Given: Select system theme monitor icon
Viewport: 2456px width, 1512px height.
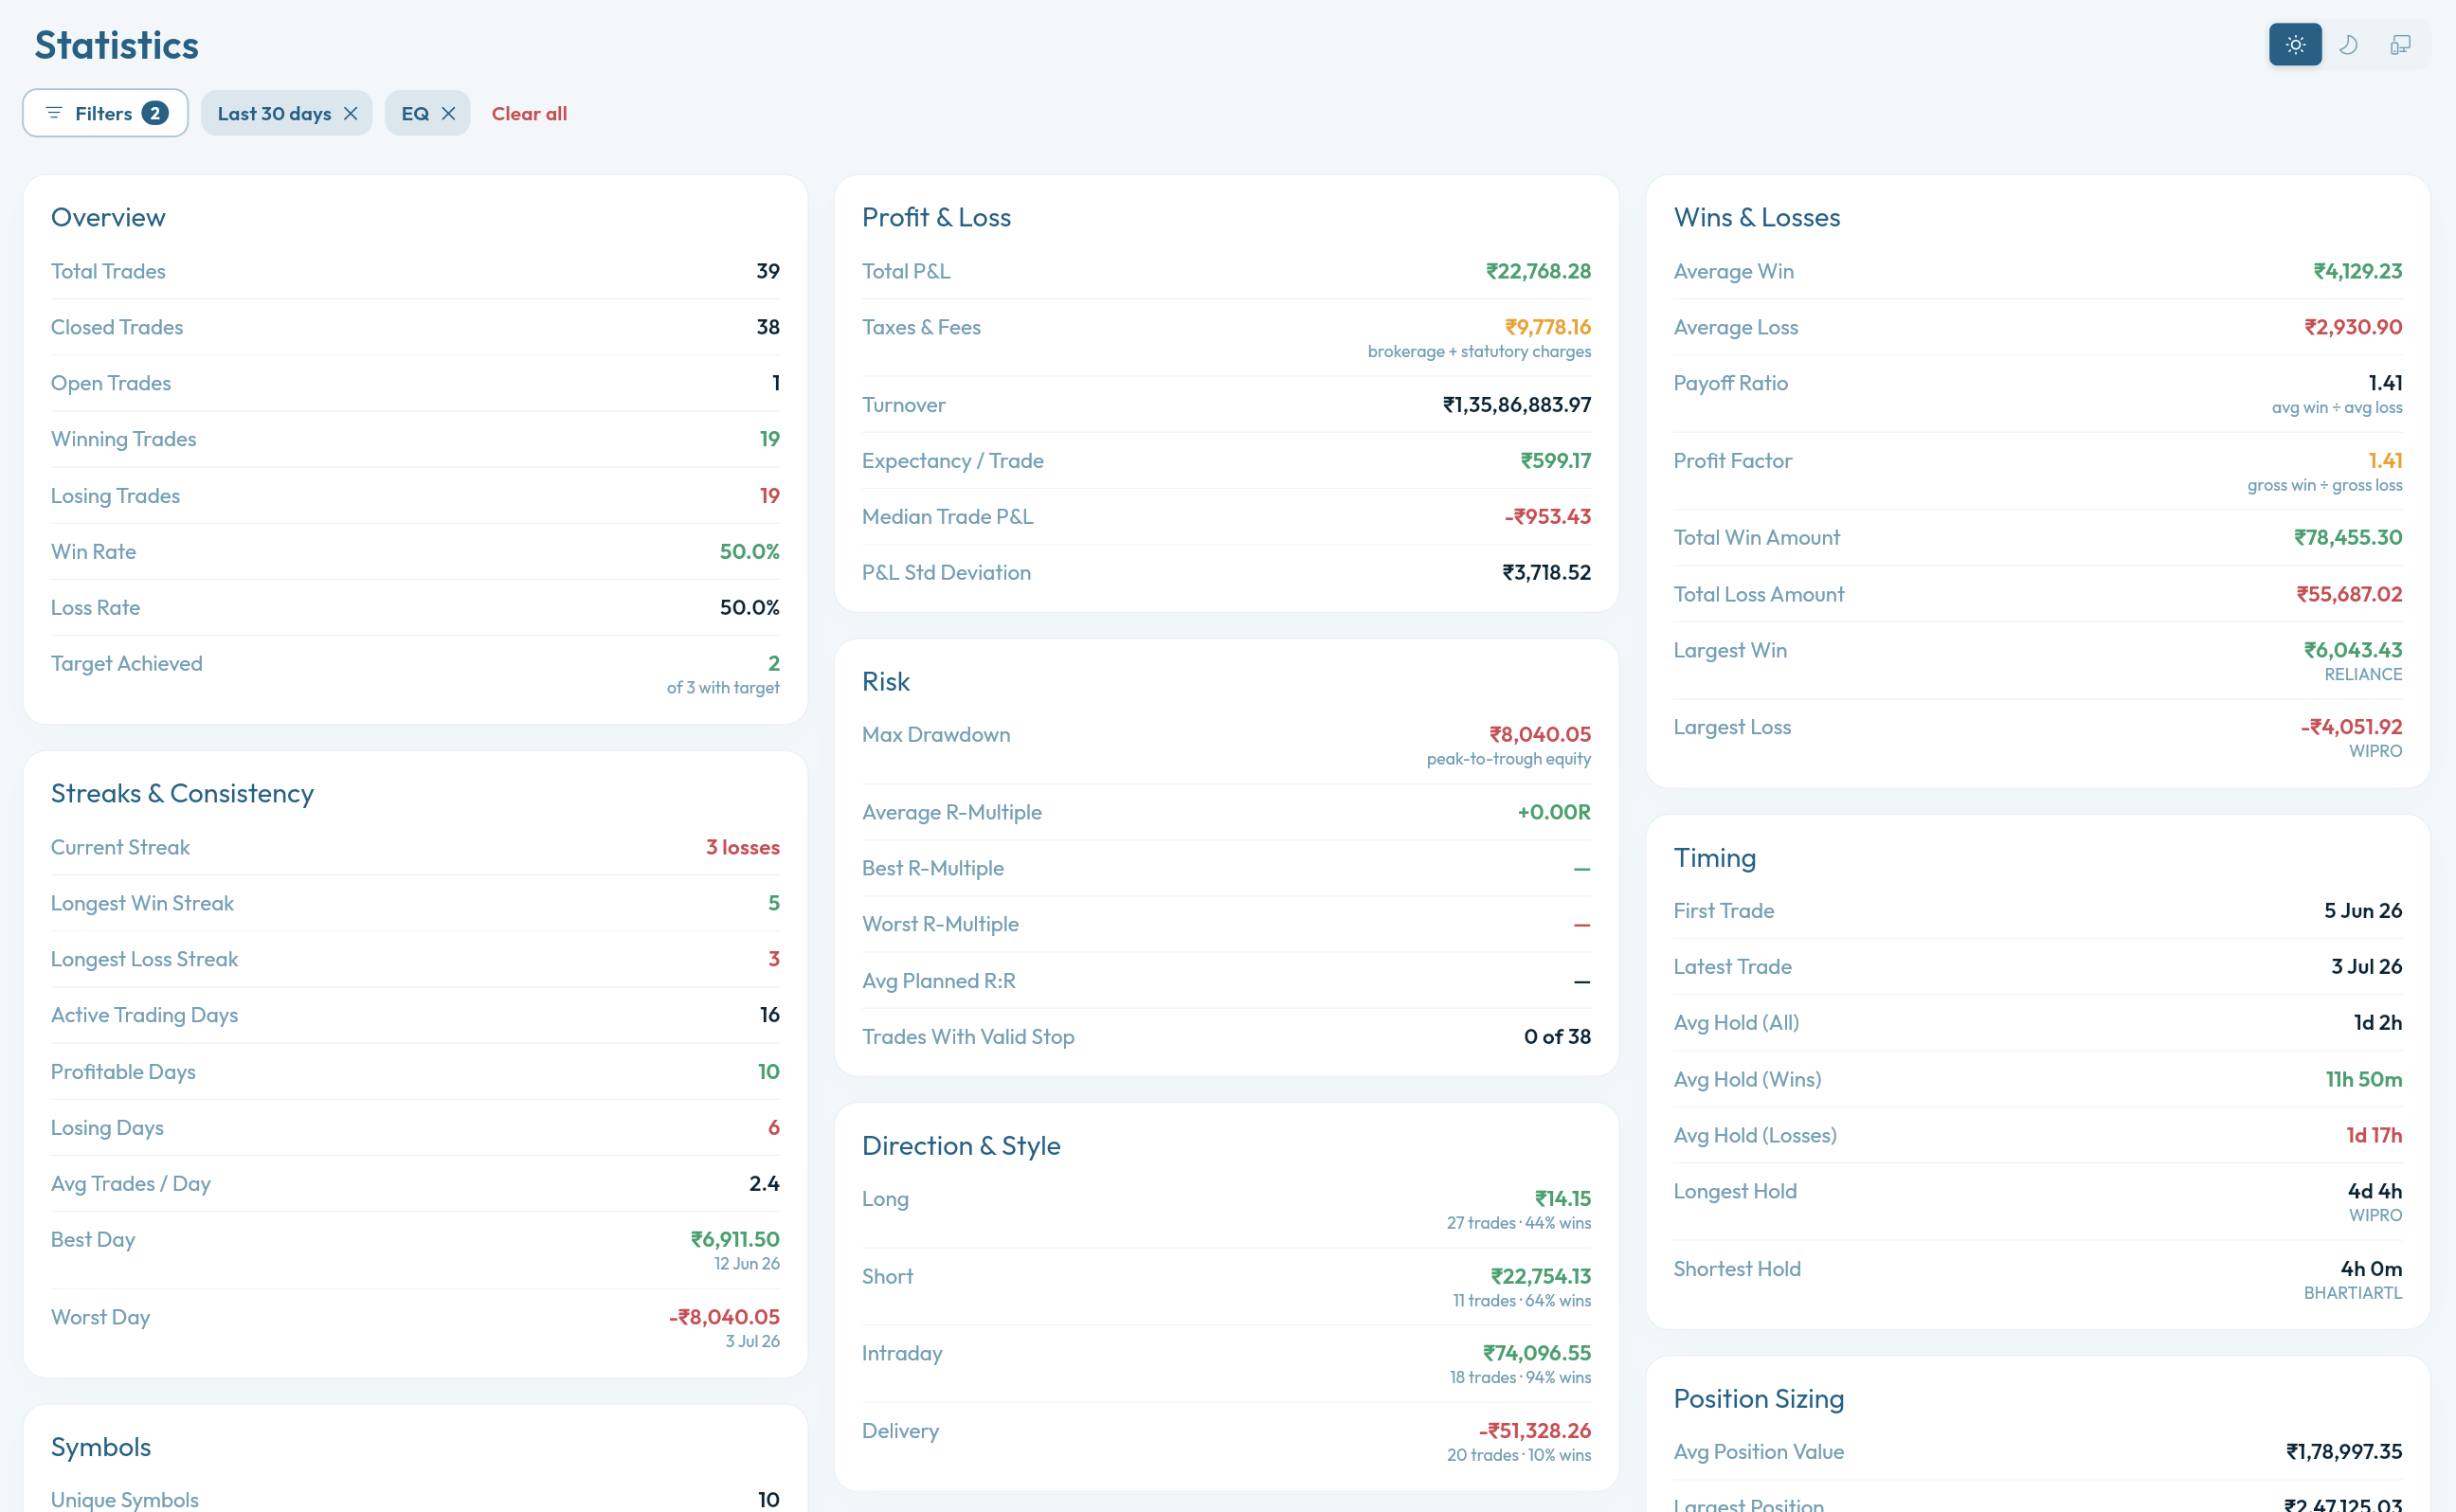Looking at the screenshot, I should [x=2400, y=45].
